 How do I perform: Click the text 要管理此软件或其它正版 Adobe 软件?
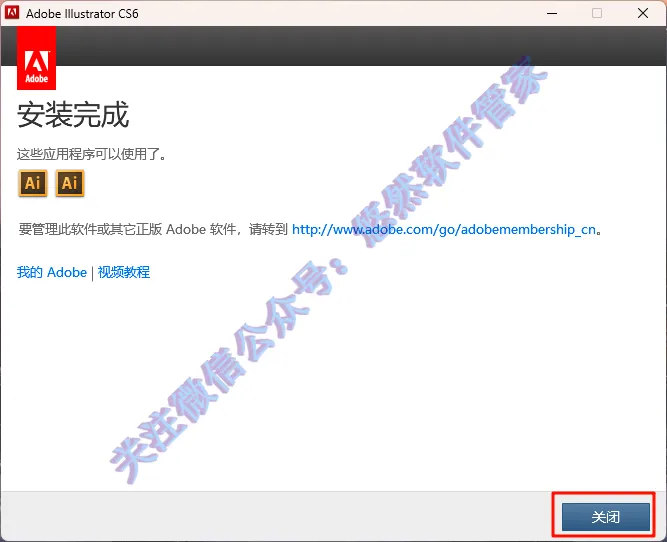[x=127, y=230]
